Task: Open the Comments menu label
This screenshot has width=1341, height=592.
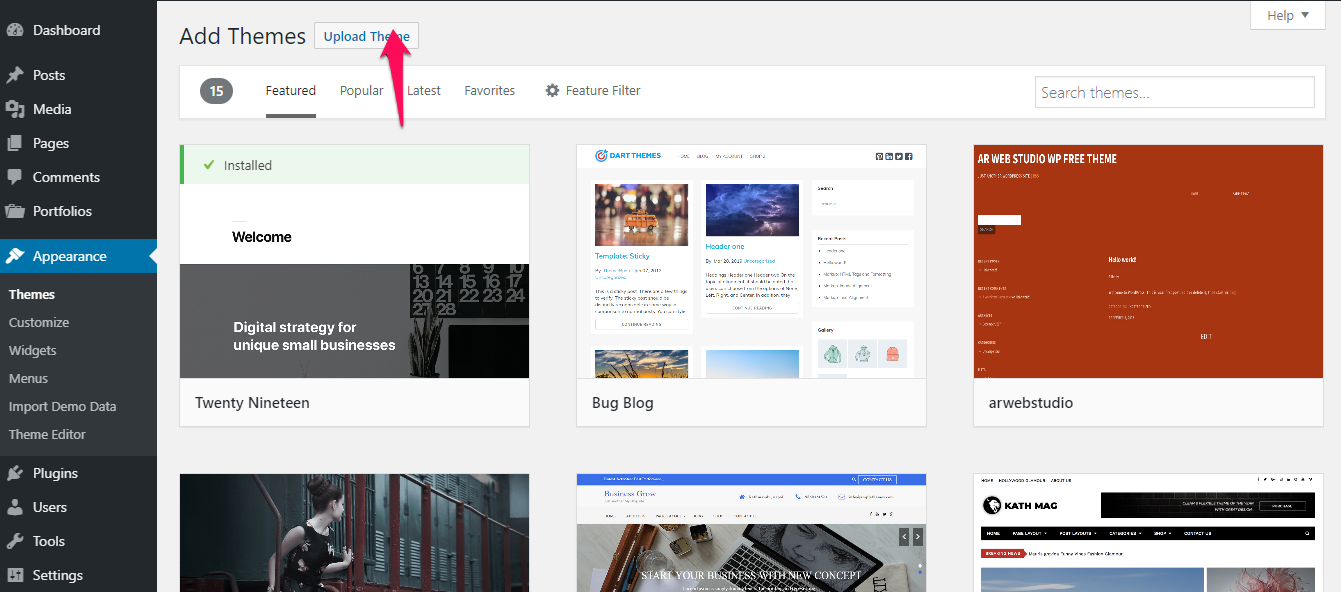Action: click(66, 177)
